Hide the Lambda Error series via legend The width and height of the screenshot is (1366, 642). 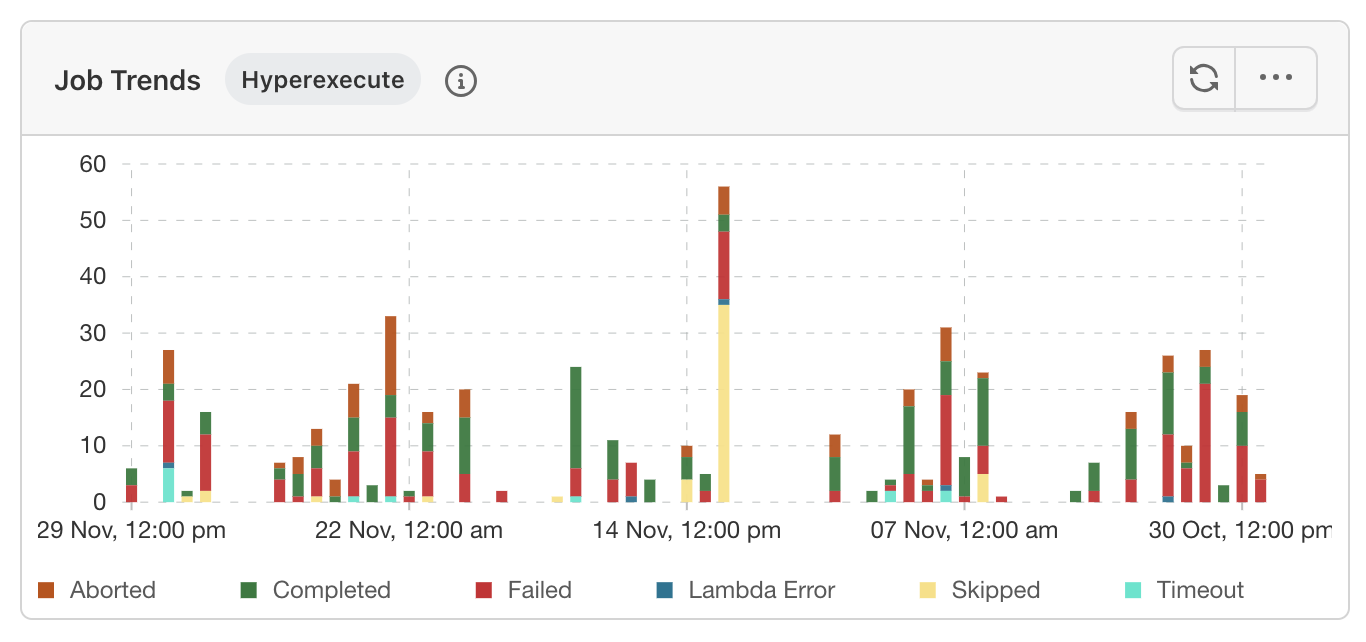(761, 590)
